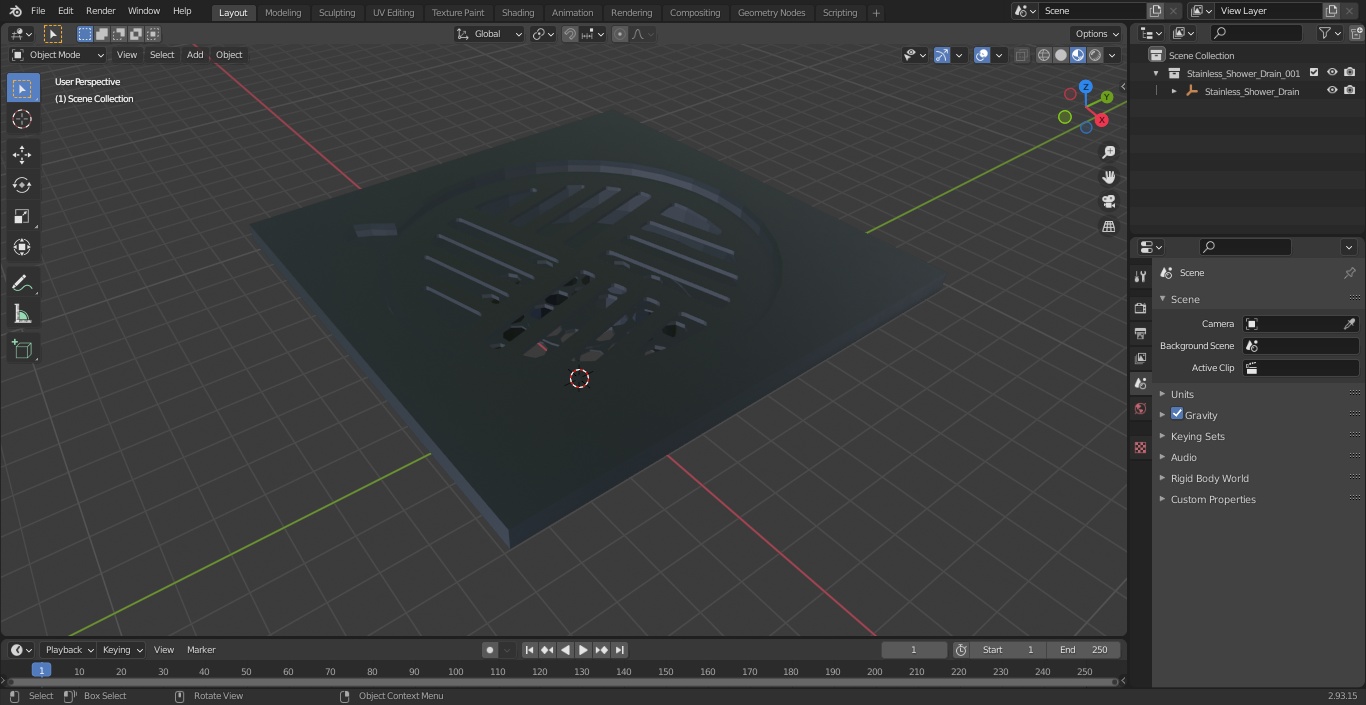Toggle the Gravity checkbox

(x=1177, y=414)
